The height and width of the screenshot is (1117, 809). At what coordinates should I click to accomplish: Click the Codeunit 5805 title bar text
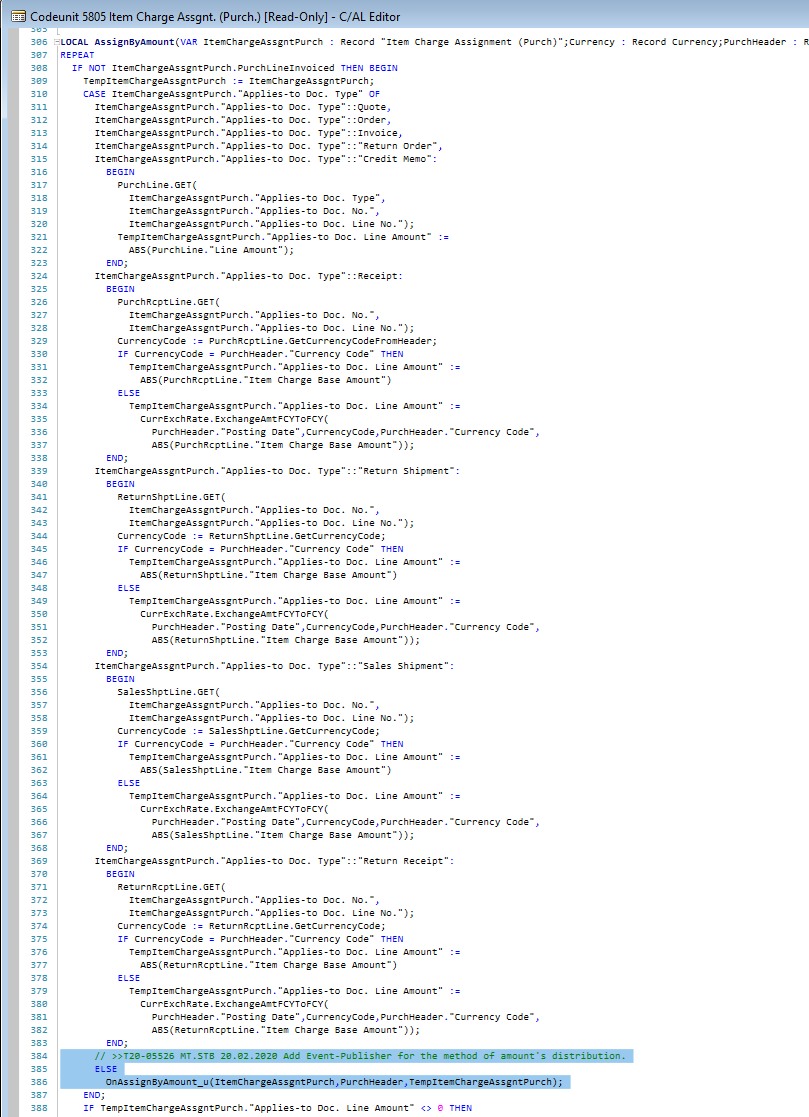point(150,16)
